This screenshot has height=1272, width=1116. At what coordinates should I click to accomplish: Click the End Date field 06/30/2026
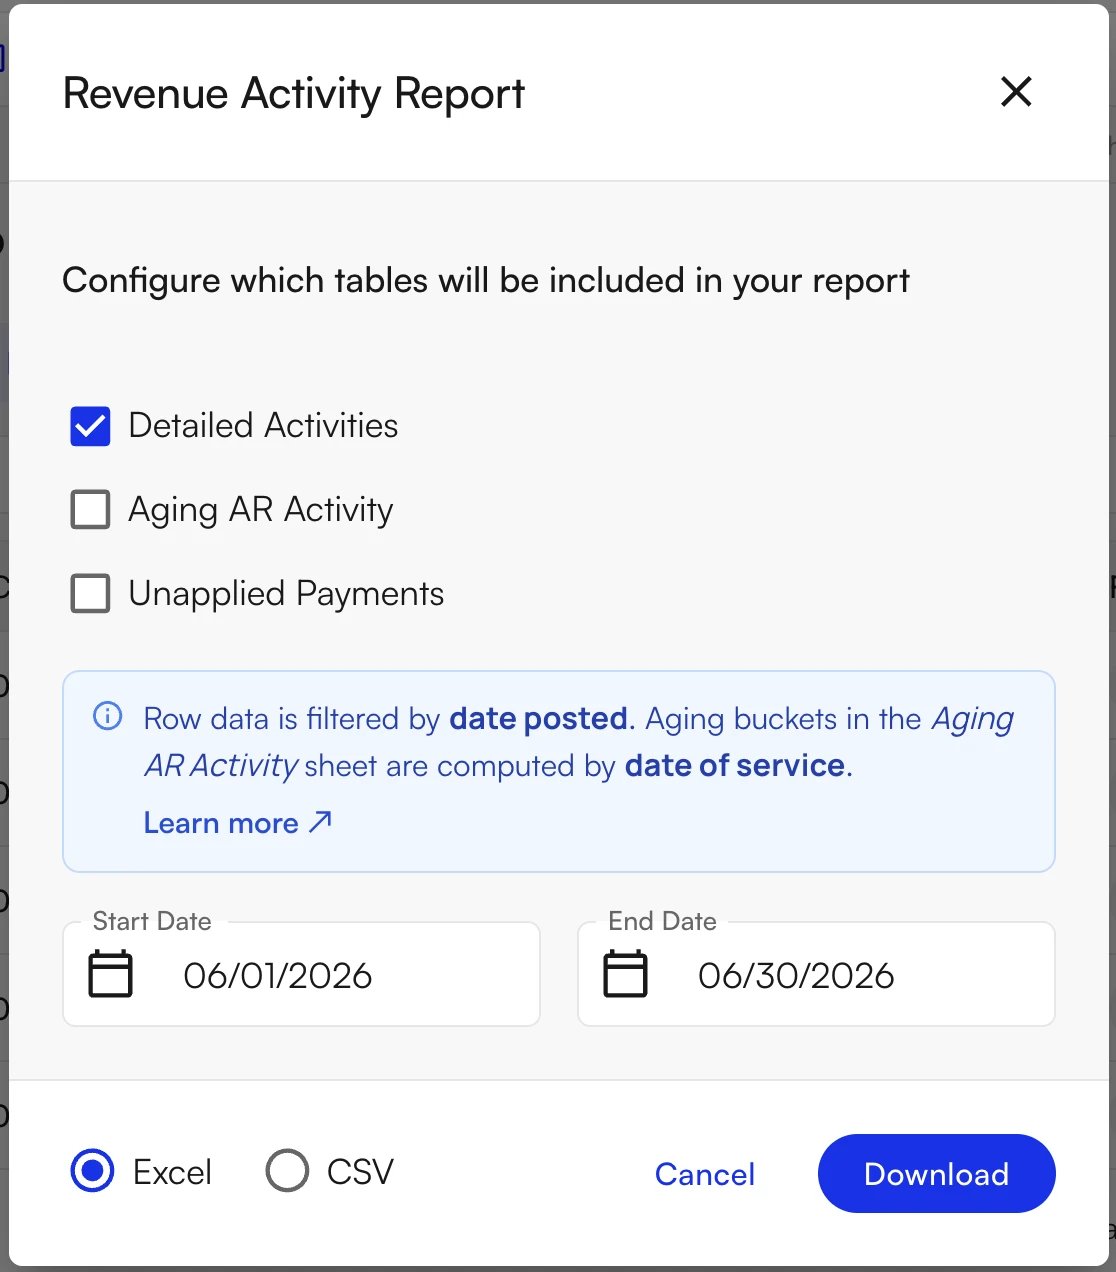click(816, 974)
